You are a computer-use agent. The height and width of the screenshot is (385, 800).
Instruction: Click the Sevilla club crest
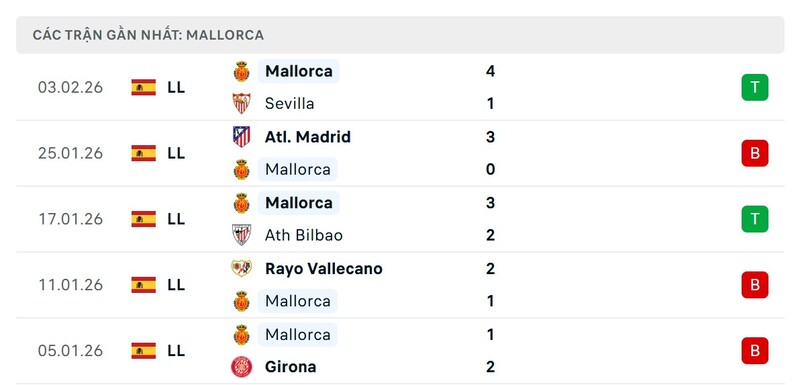click(x=241, y=104)
